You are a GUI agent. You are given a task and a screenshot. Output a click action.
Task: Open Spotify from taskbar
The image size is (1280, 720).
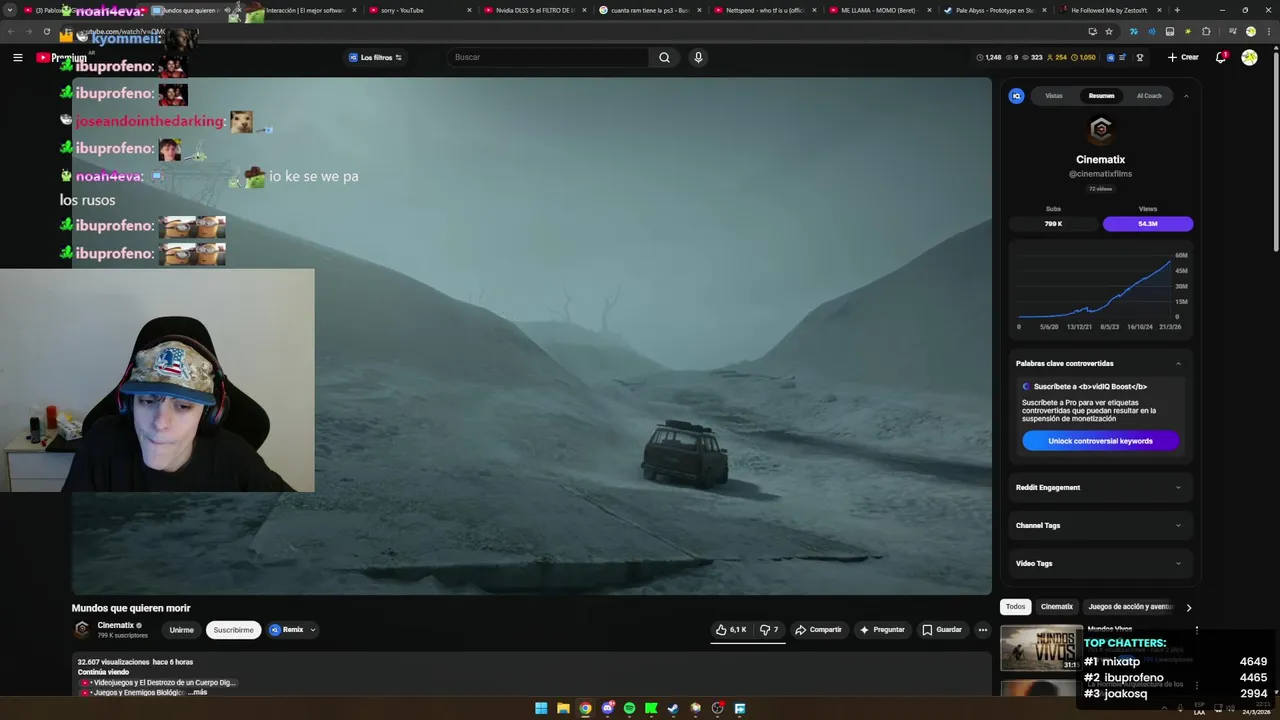pos(629,708)
